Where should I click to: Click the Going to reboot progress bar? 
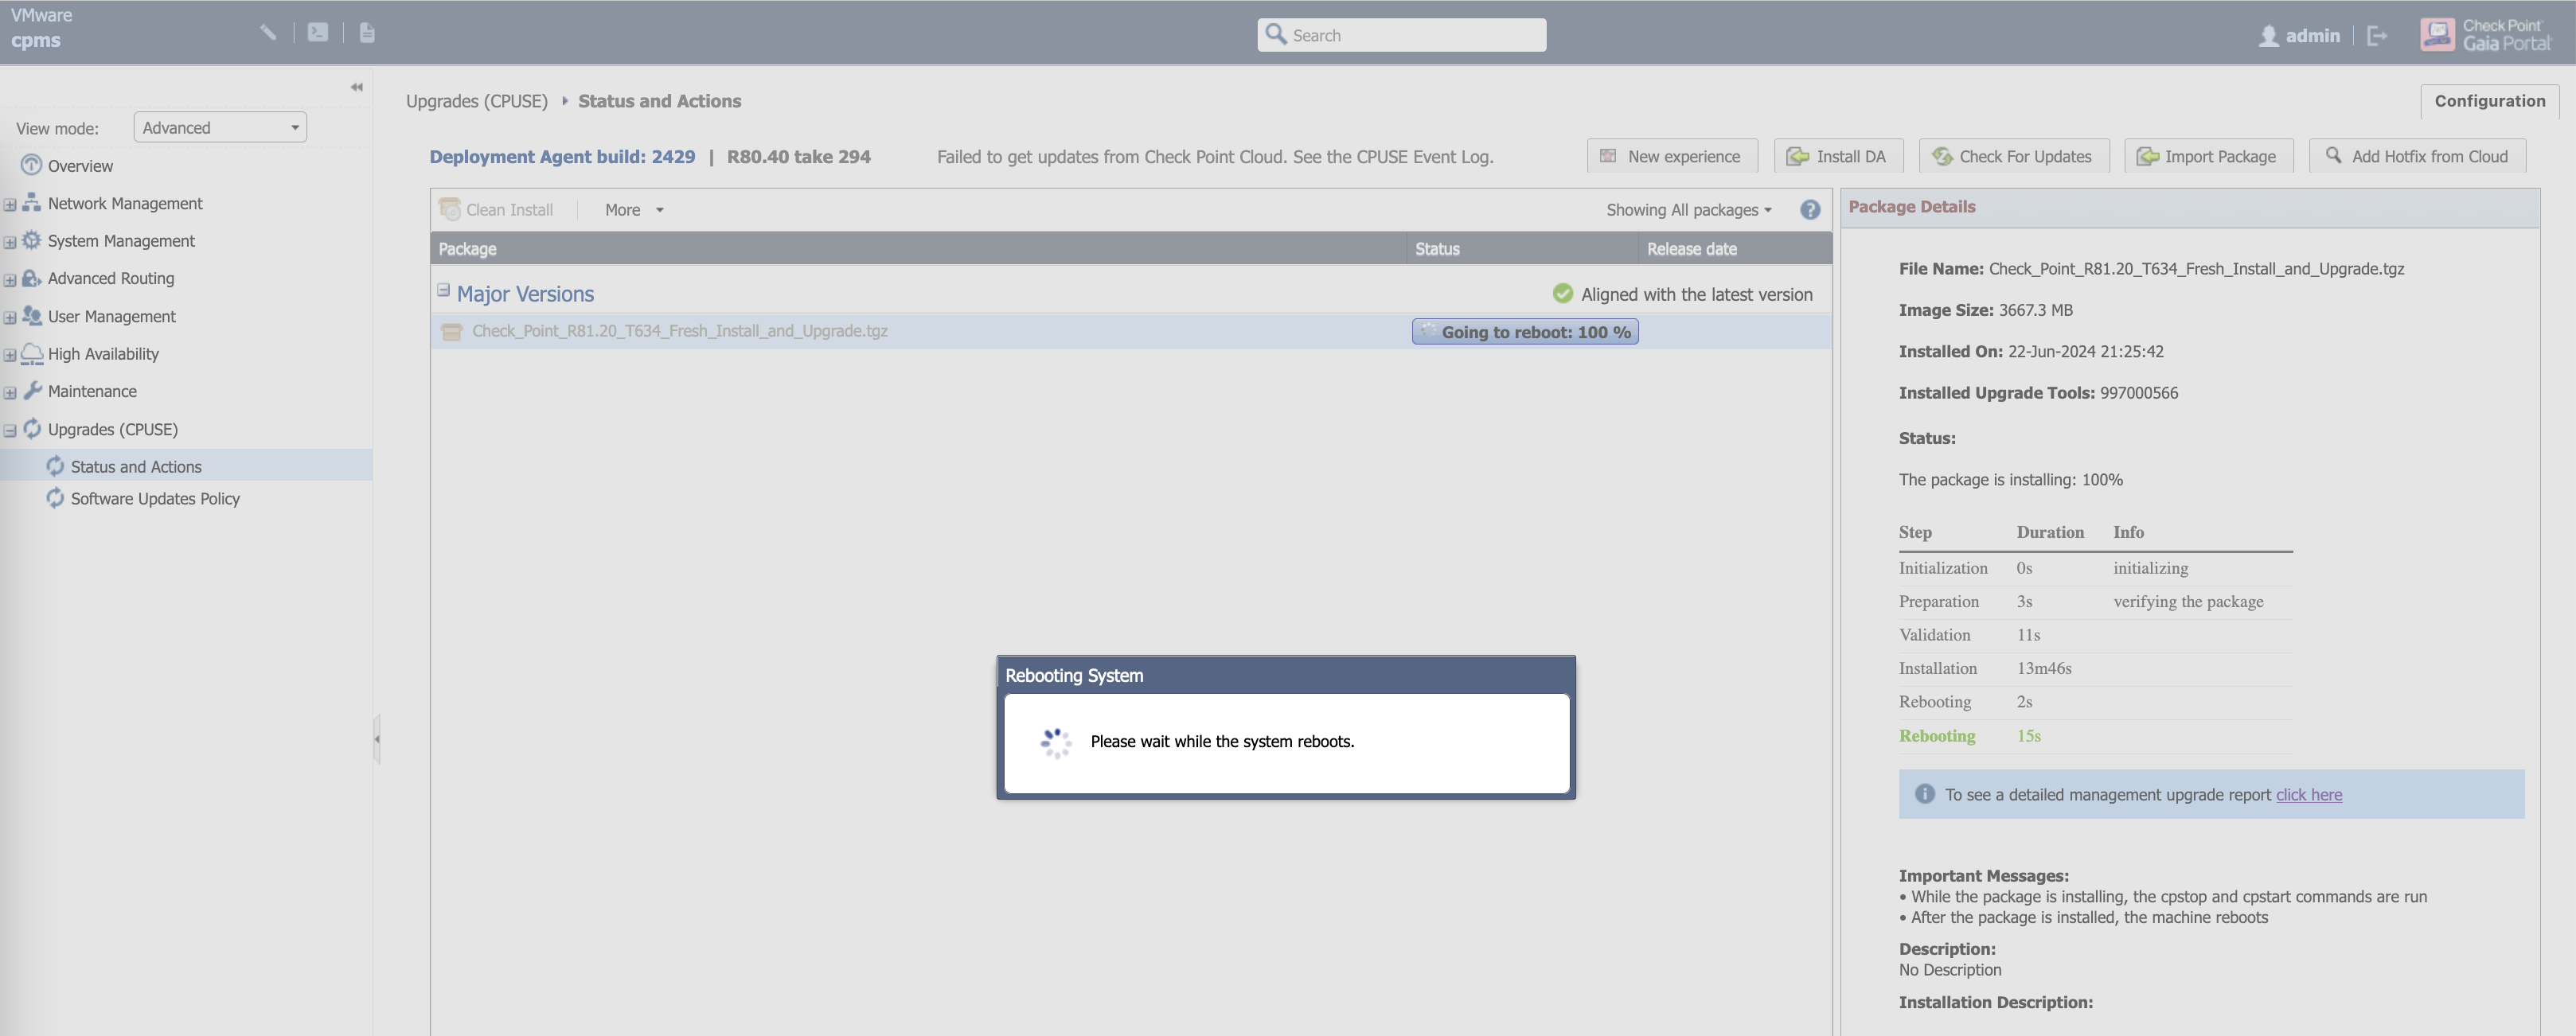coord(1524,332)
